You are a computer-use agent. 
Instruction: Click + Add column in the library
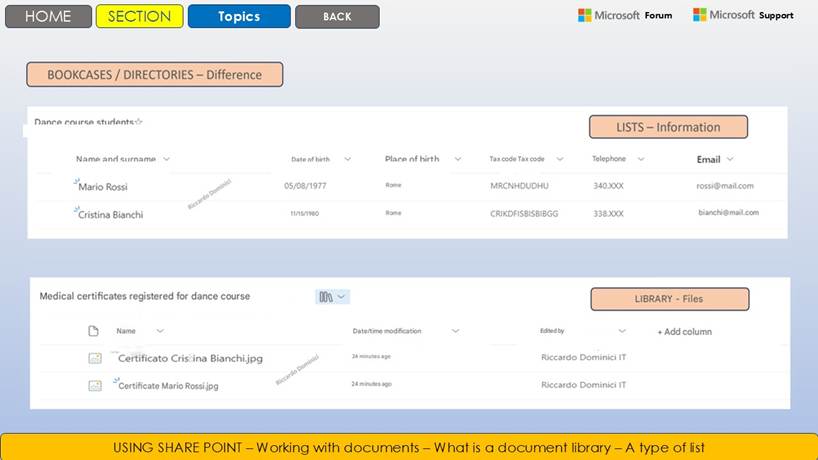[684, 331]
